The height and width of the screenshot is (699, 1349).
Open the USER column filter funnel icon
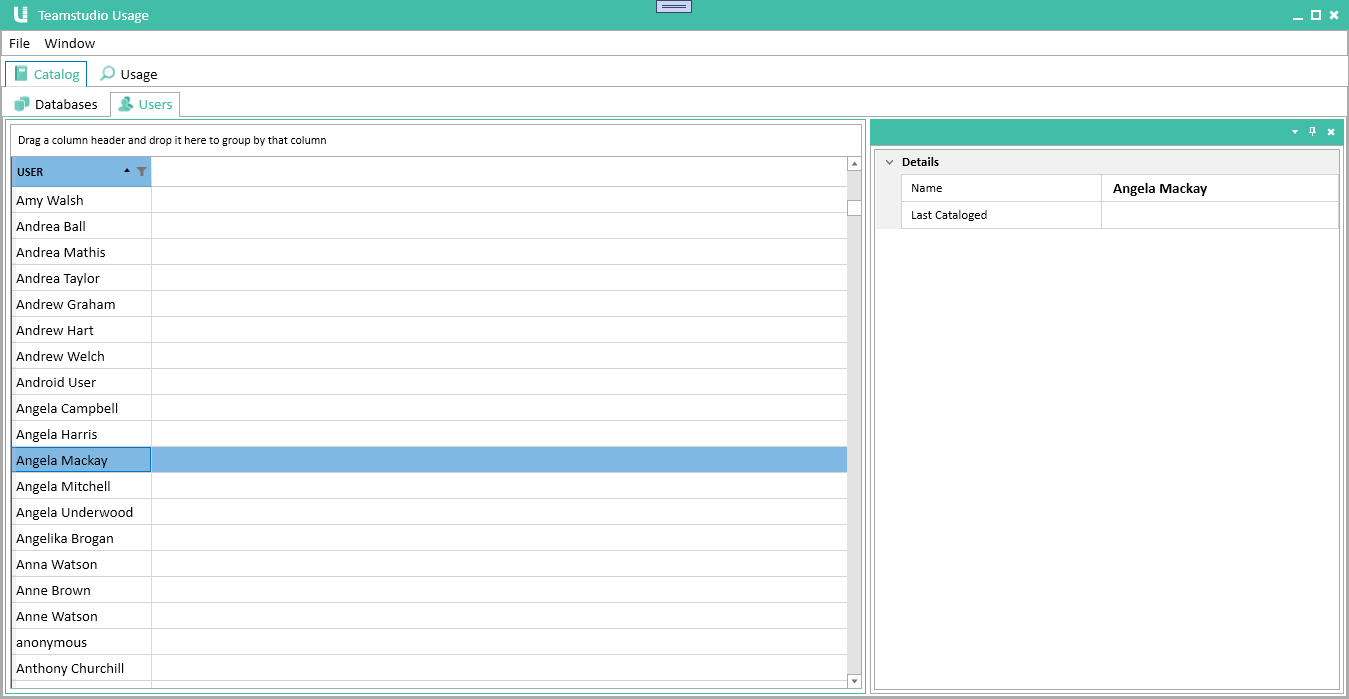click(x=141, y=171)
